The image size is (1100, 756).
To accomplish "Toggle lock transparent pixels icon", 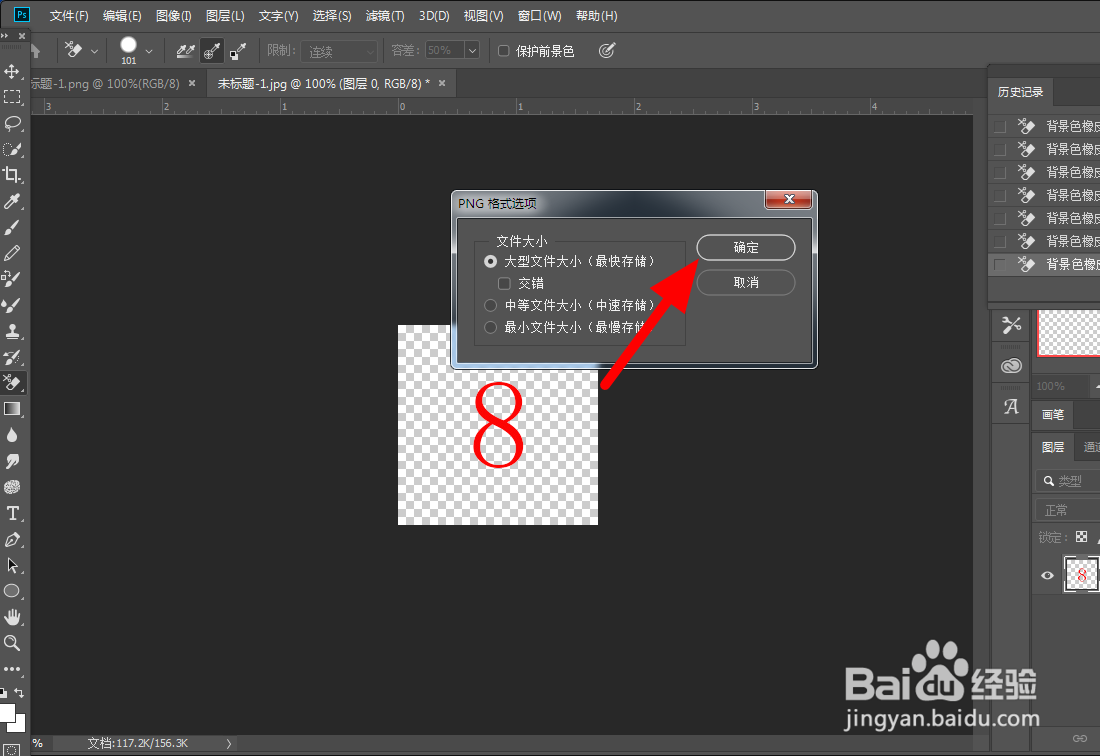I will coord(1081,536).
